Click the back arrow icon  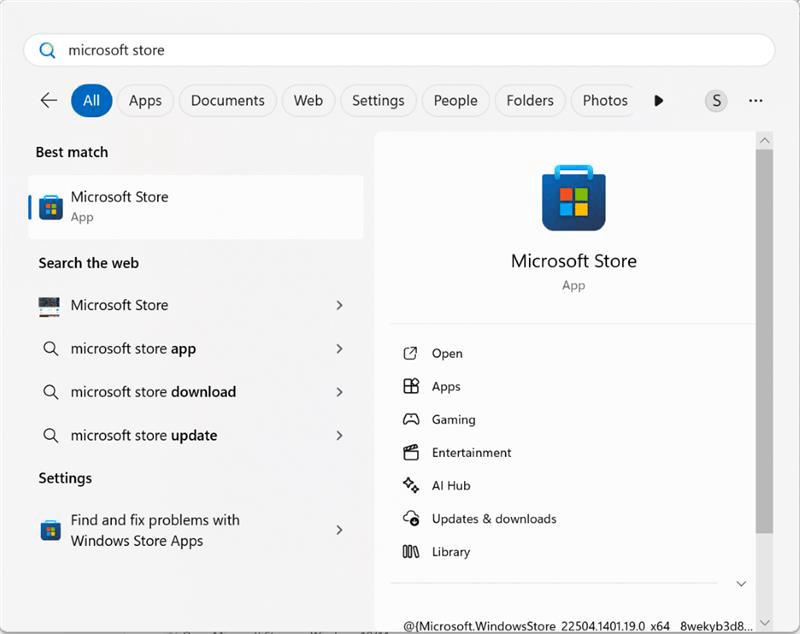[x=48, y=100]
